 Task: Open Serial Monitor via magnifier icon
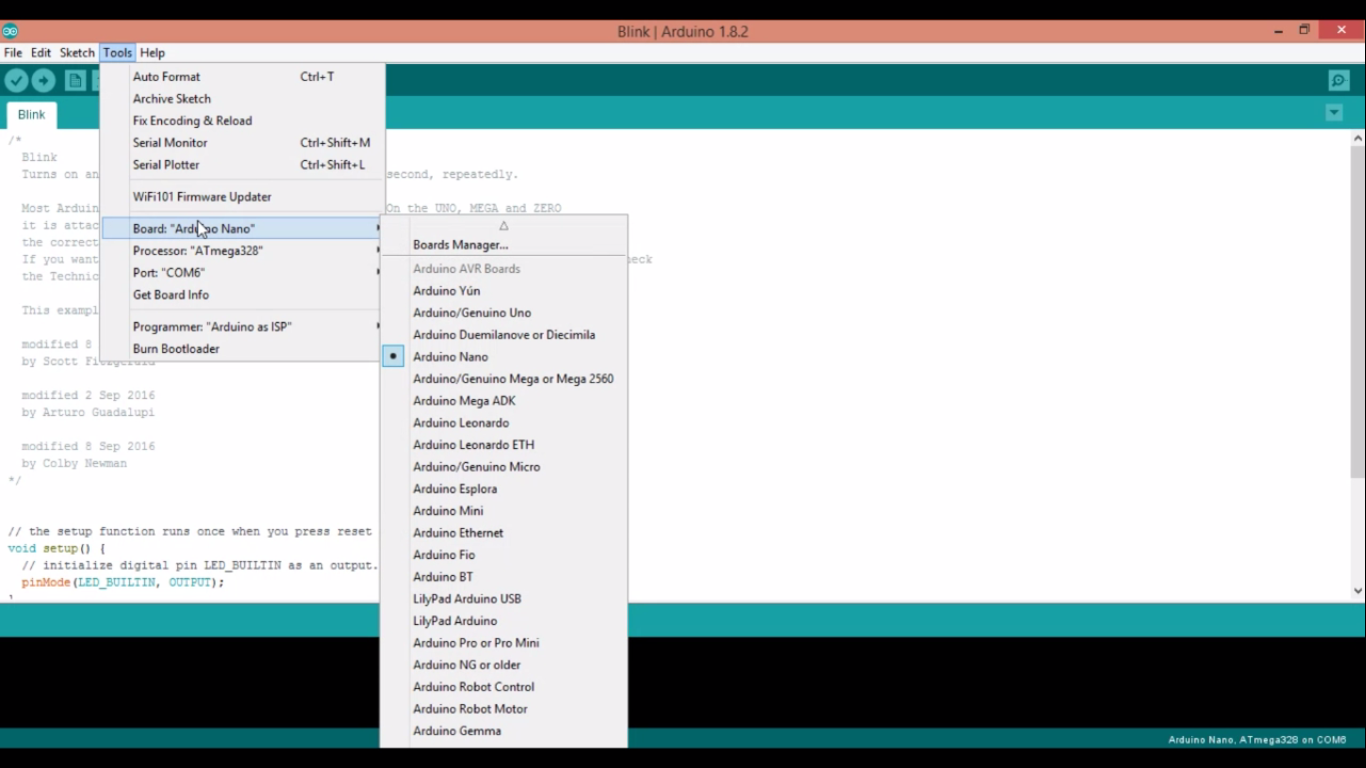coord(1338,81)
